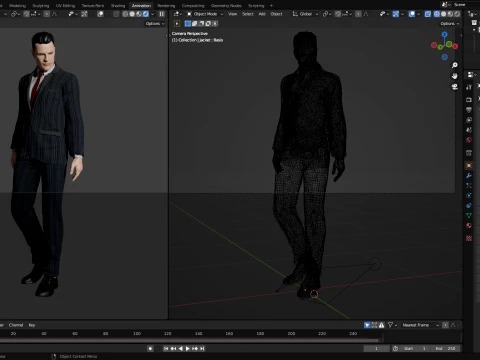Select solid shading in right viewport
480x360 pixels.
(x=443, y=14)
